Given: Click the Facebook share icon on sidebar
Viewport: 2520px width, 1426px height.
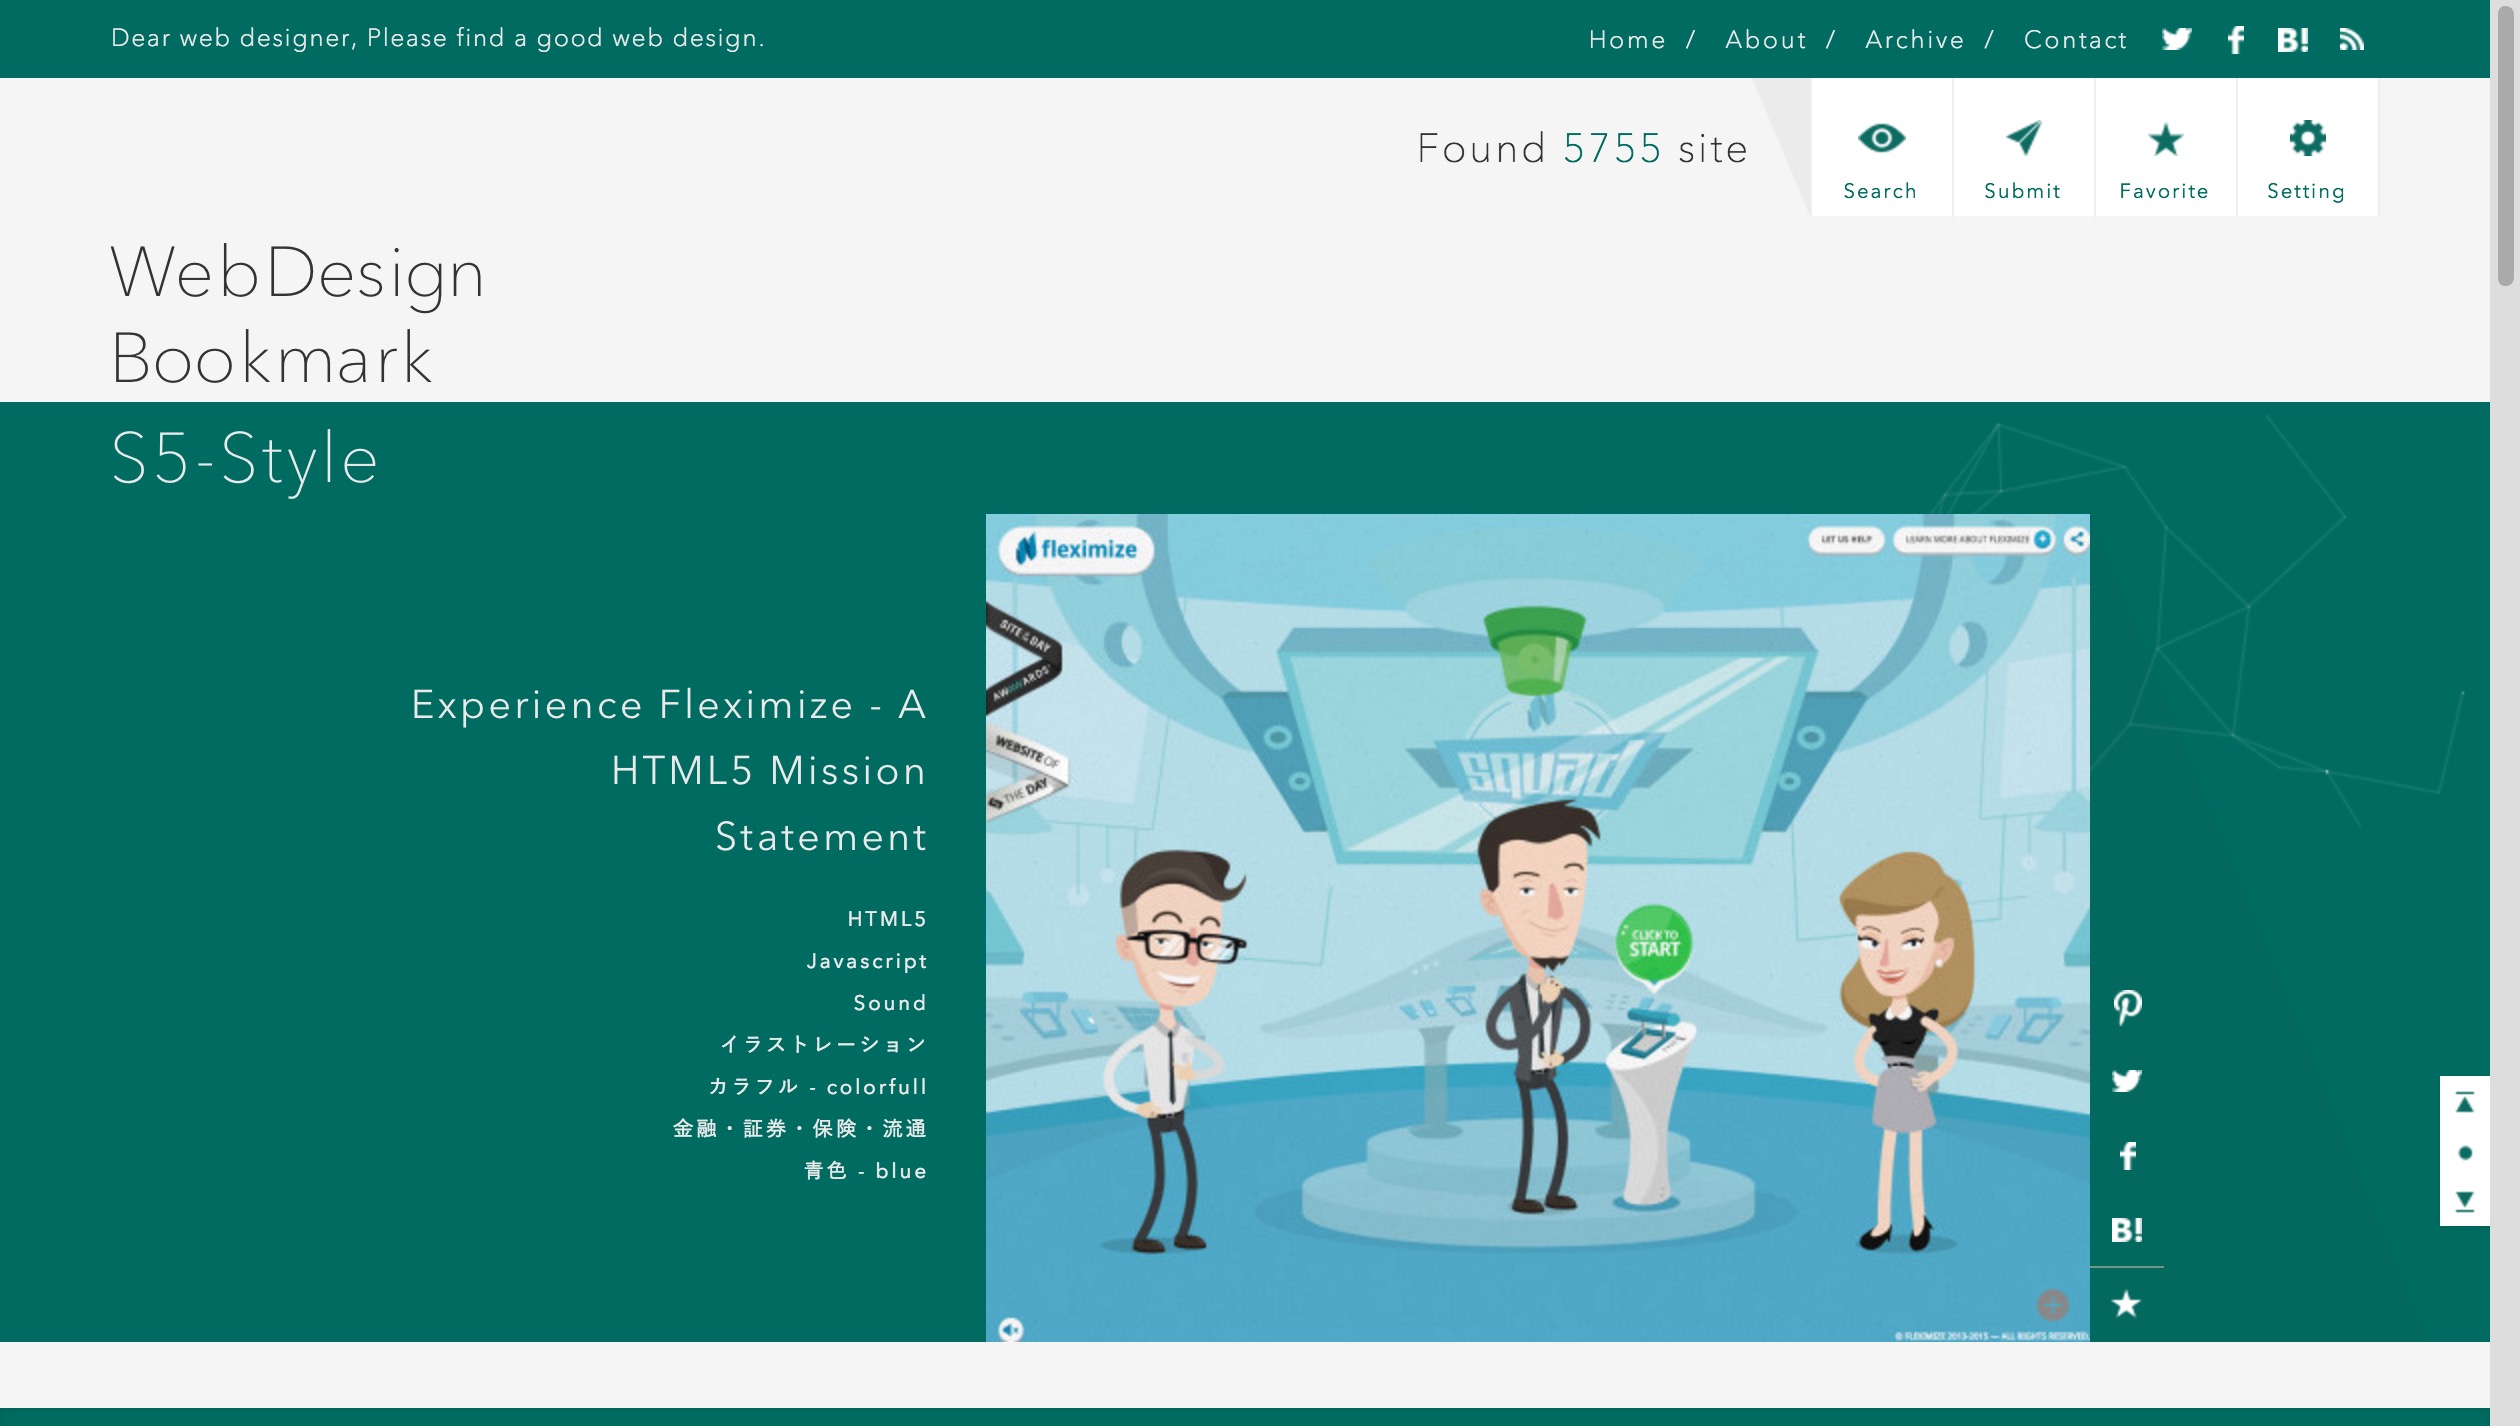Looking at the screenshot, I should [2125, 1156].
